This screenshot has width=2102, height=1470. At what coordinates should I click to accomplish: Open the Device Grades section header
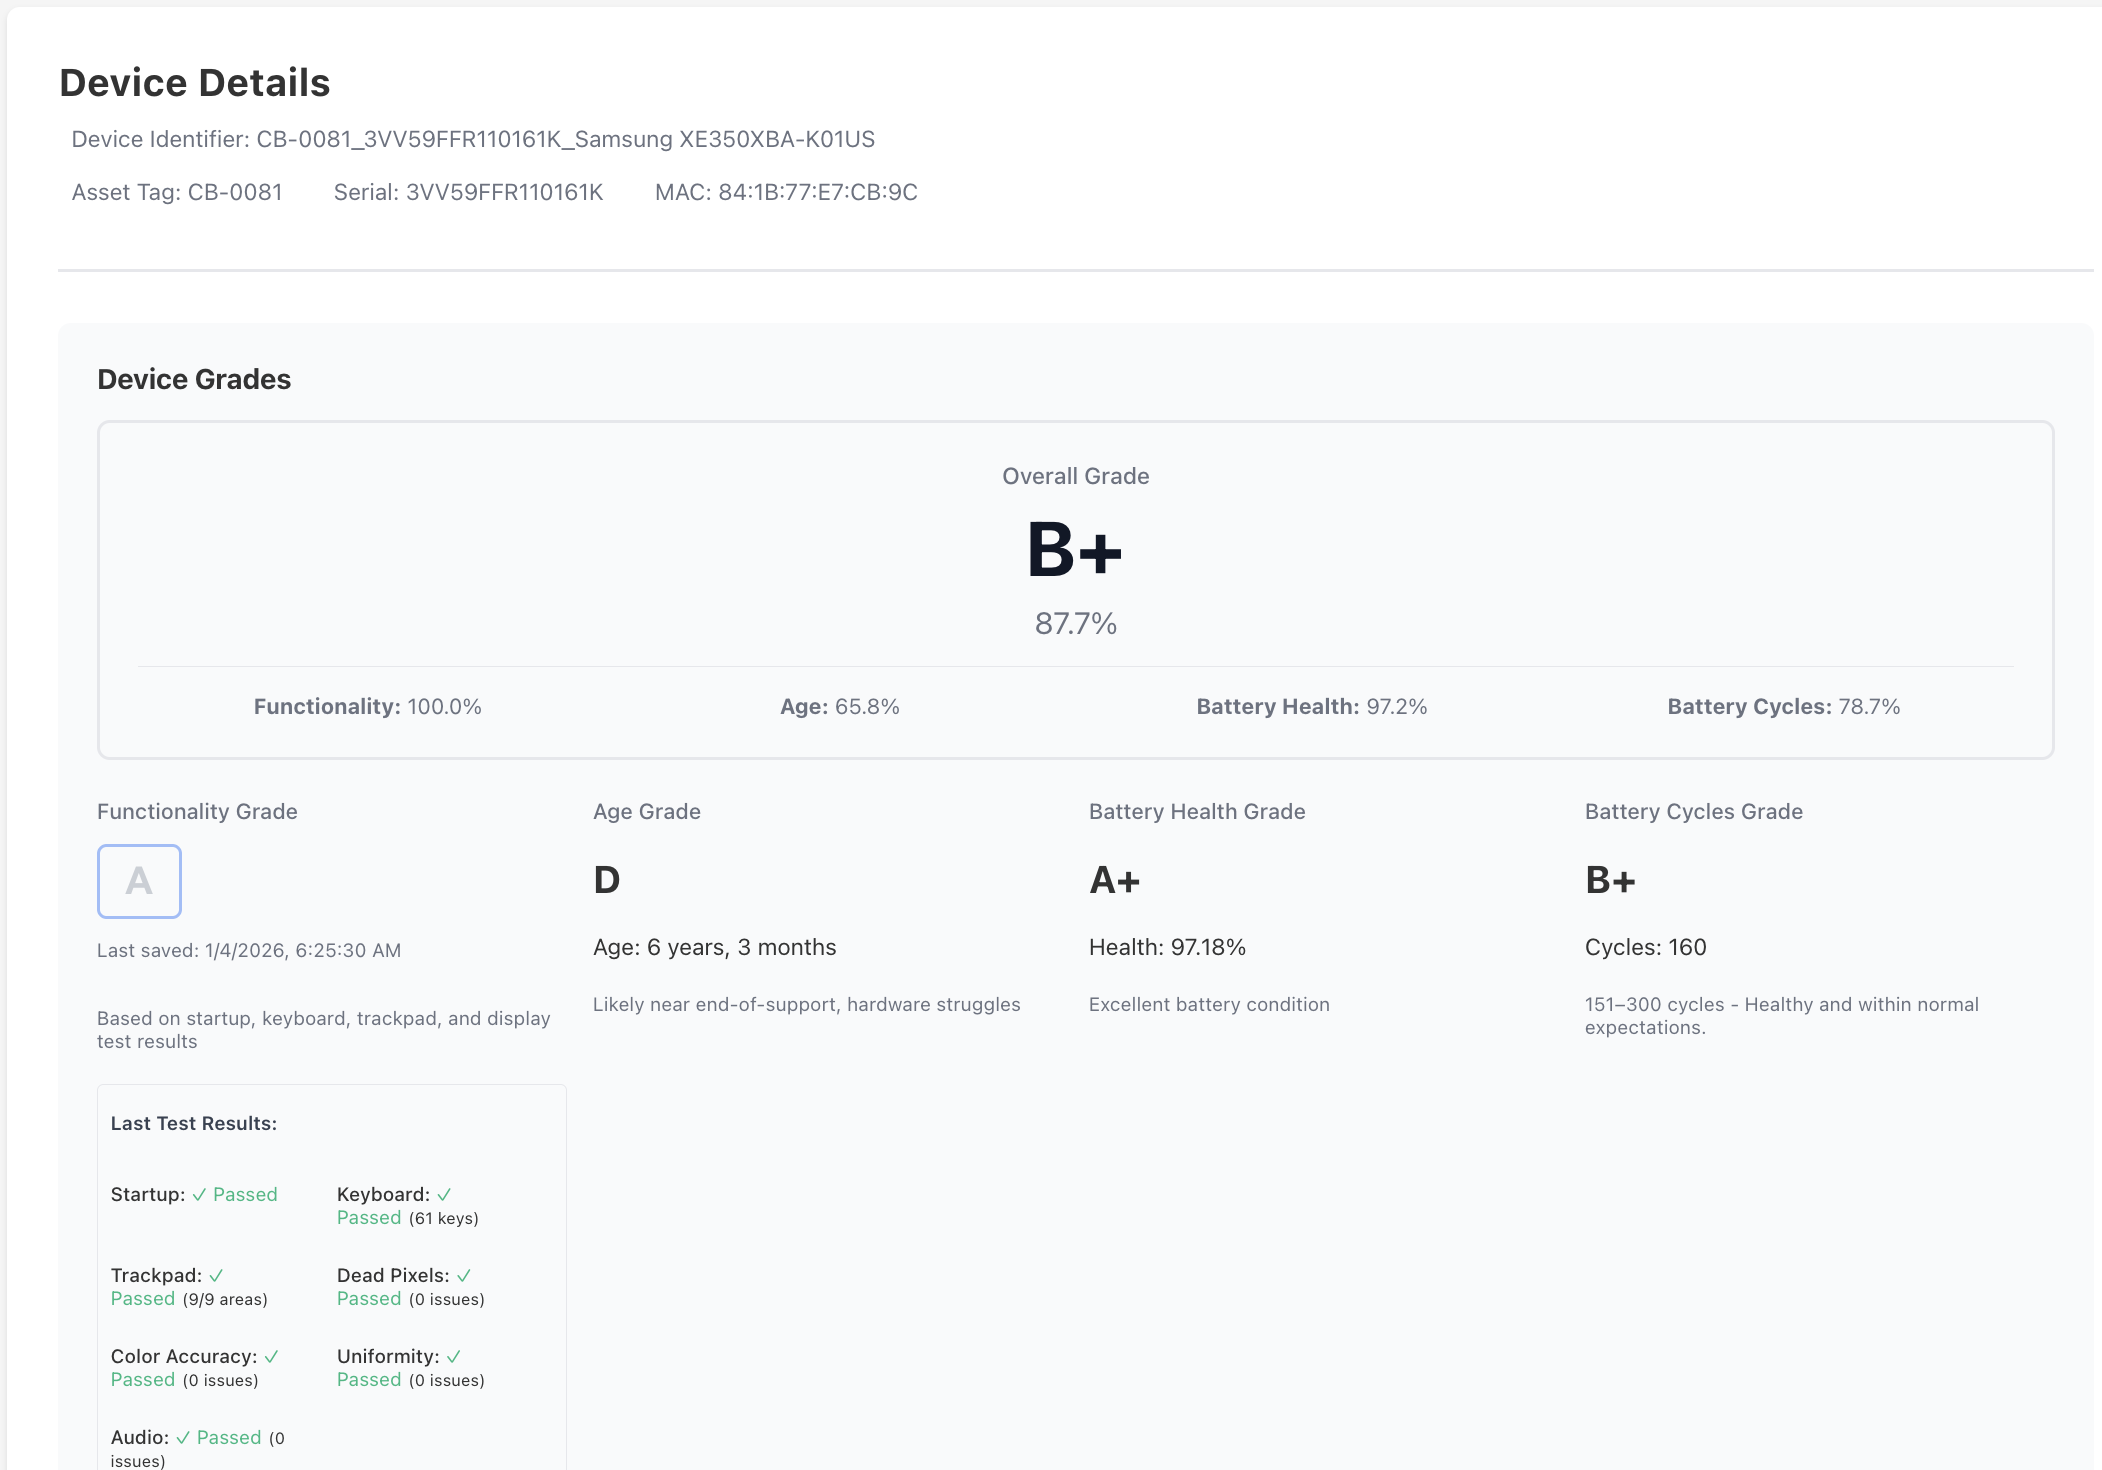point(194,379)
